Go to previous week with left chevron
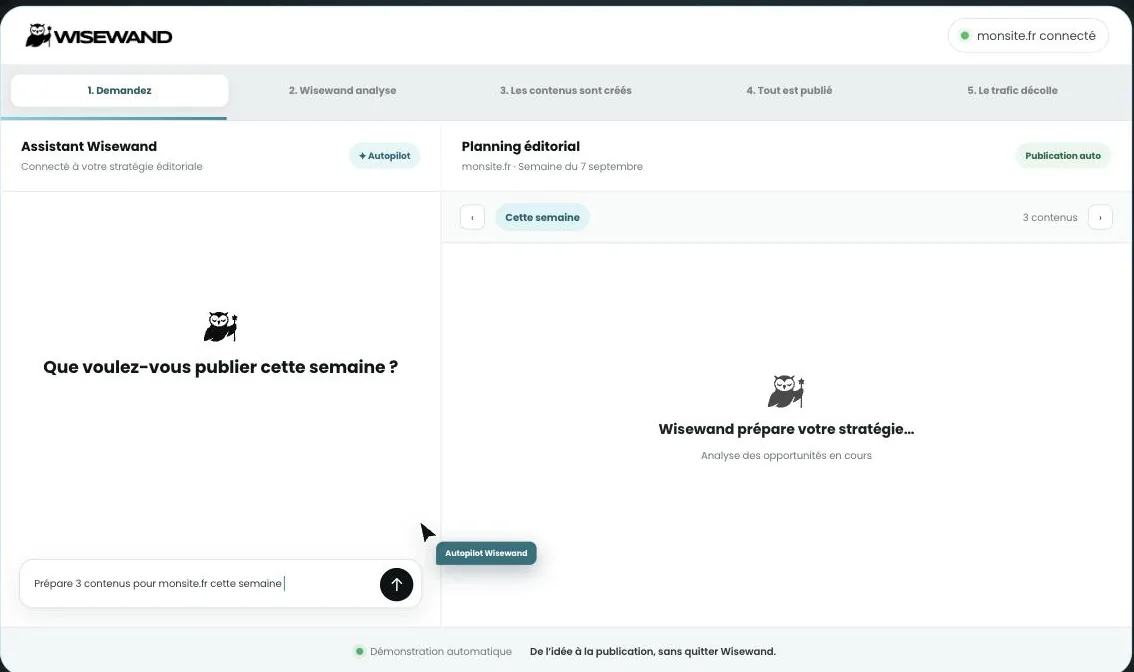 pyautogui.click(x=472, y=217)
